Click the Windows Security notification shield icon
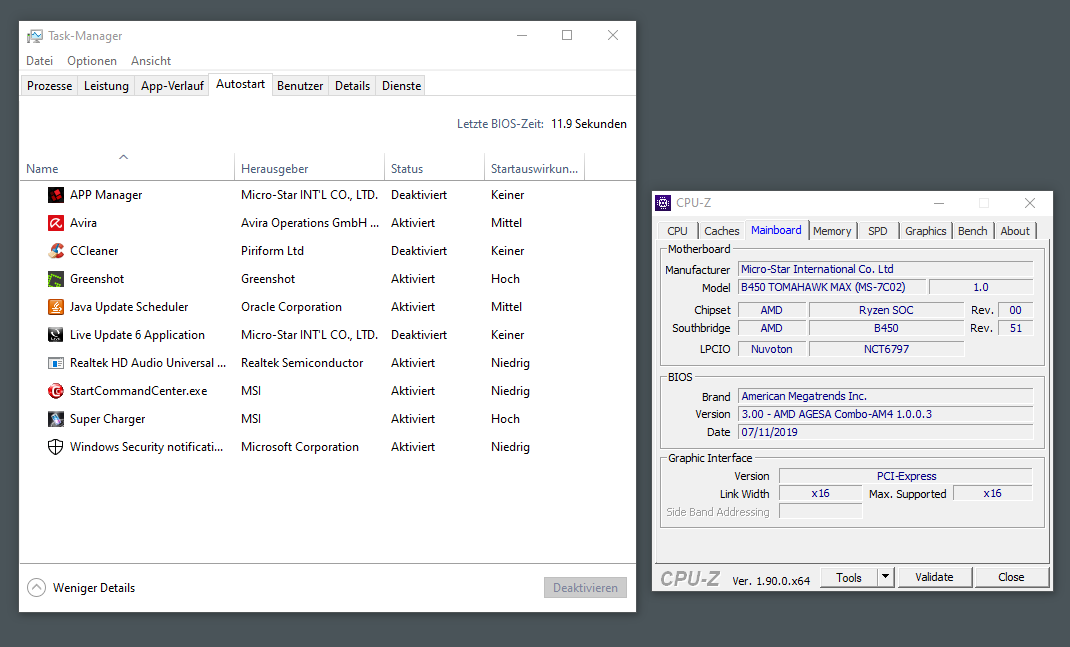Screen dimensions: 1070x647 [56, 447]
